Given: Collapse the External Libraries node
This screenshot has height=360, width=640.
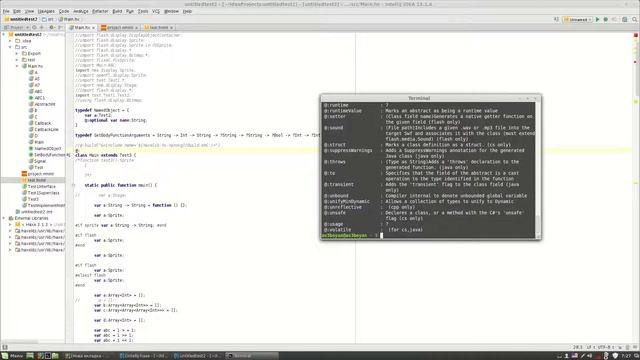Looking at the screenshot, I should click(x=4, y=218).
